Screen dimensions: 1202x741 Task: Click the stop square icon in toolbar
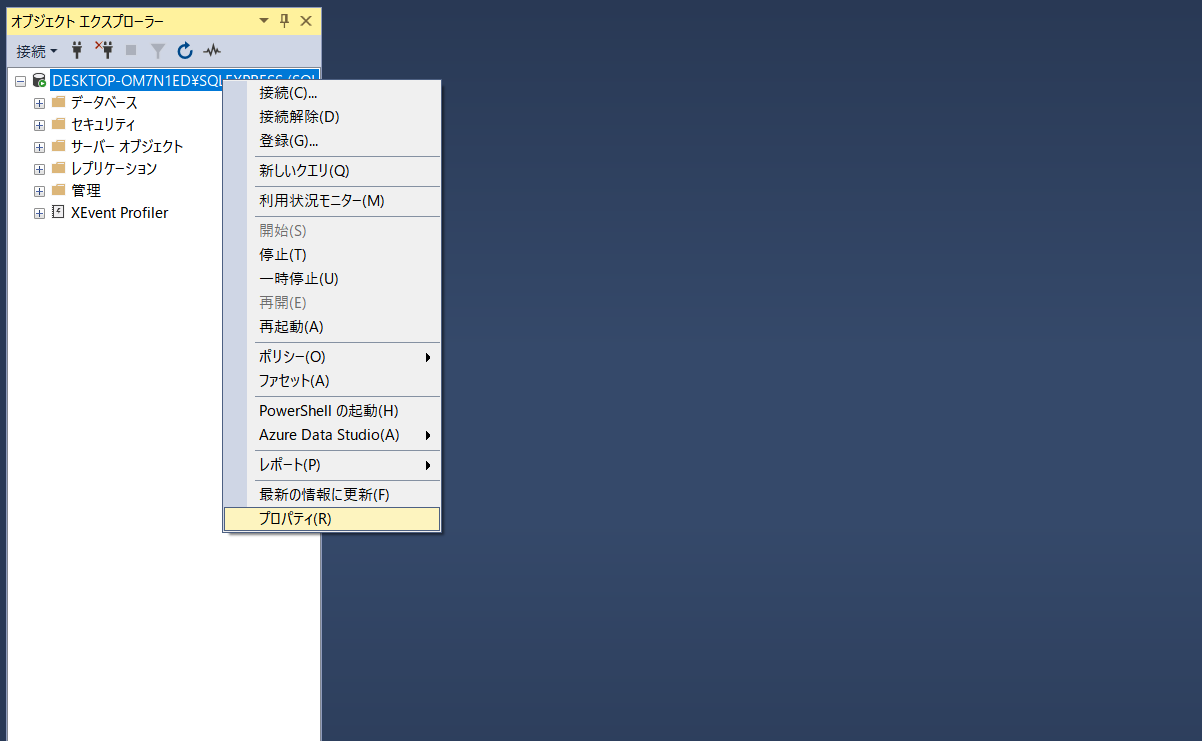131,50
